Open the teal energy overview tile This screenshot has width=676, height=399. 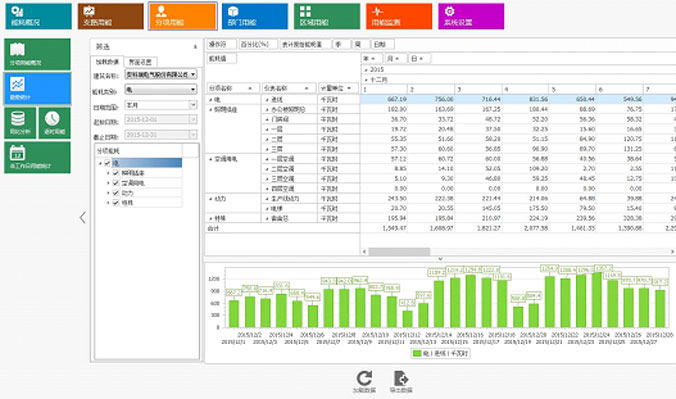[38, 16]
